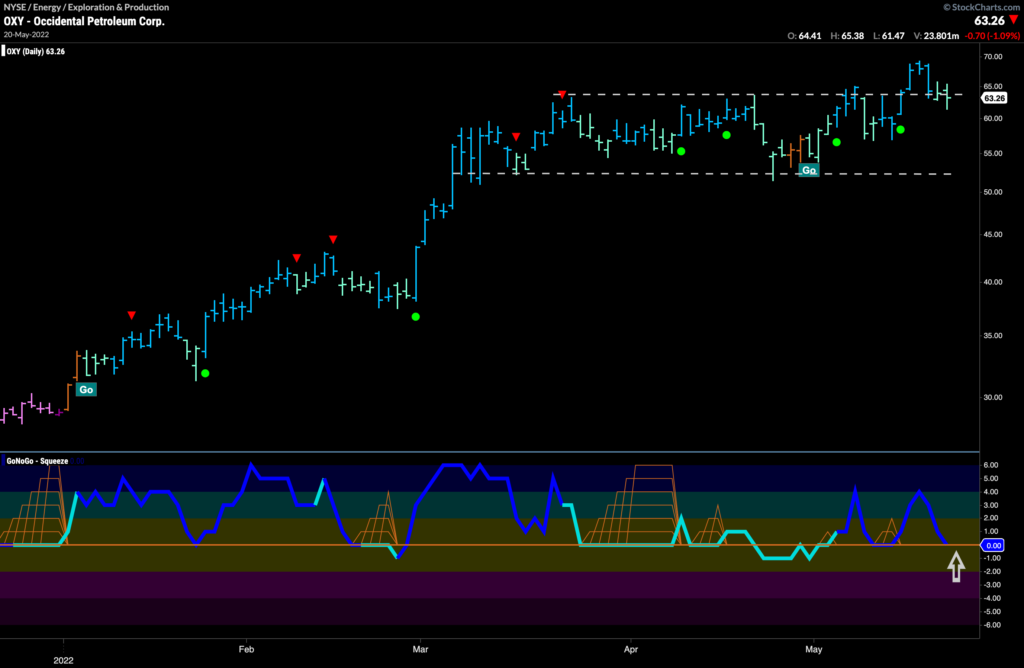Image resolution: width=1024 pixels, height=668 pixels.
Task: Select the red triangle marker in mid-February
Action: [333, 240]
